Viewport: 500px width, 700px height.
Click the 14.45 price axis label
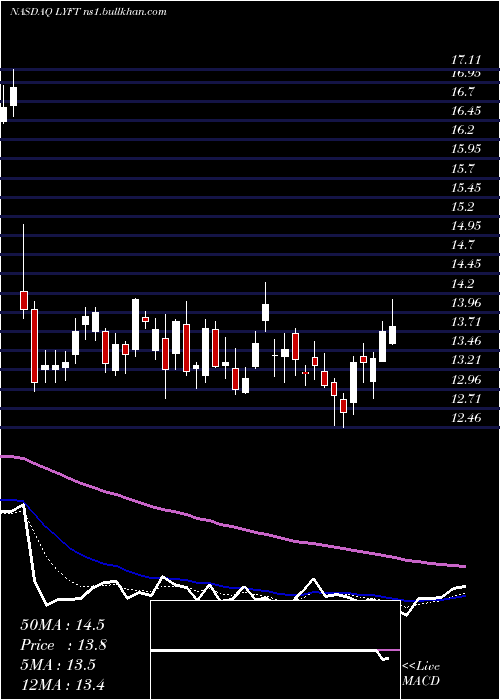pyautogui.click(x=466, y=264)
